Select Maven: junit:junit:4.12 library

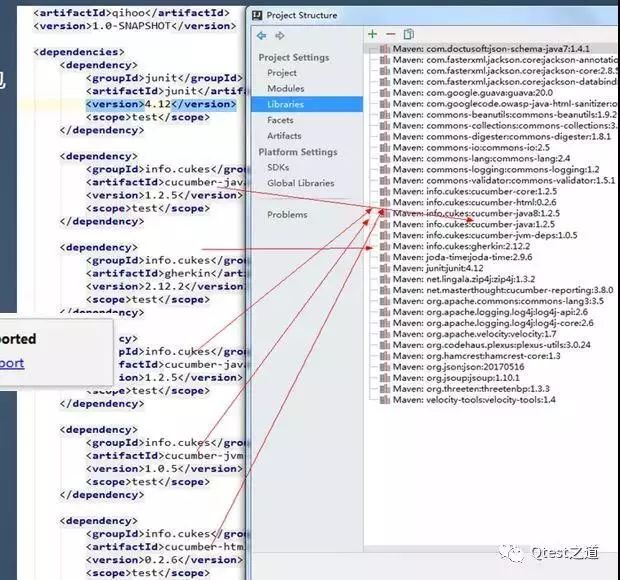[438, 268]
